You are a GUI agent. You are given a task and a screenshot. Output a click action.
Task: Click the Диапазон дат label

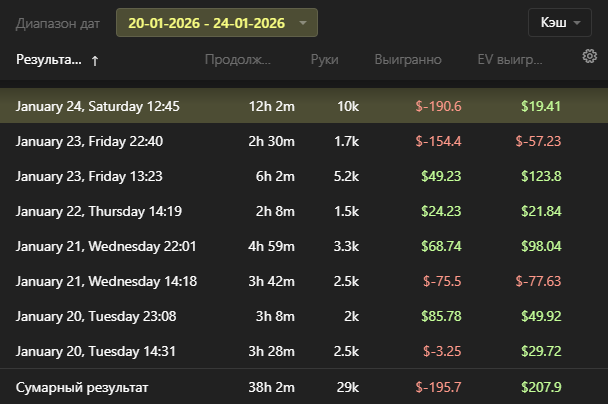coord(59,22)
